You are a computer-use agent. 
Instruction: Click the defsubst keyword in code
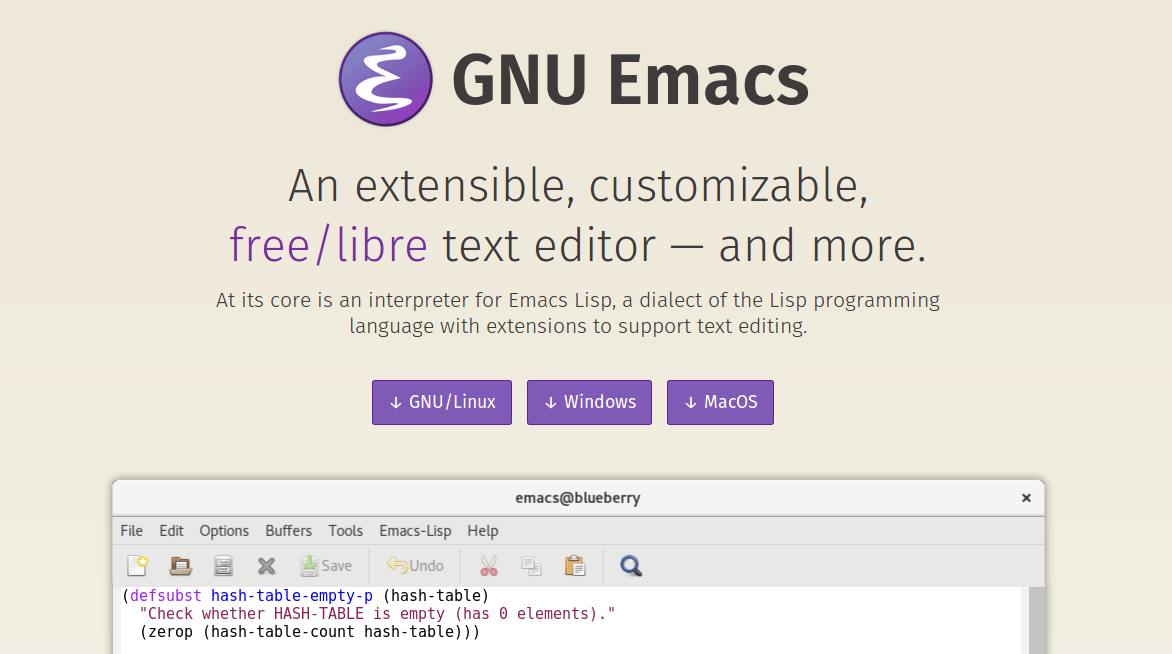tap(166, 596)
